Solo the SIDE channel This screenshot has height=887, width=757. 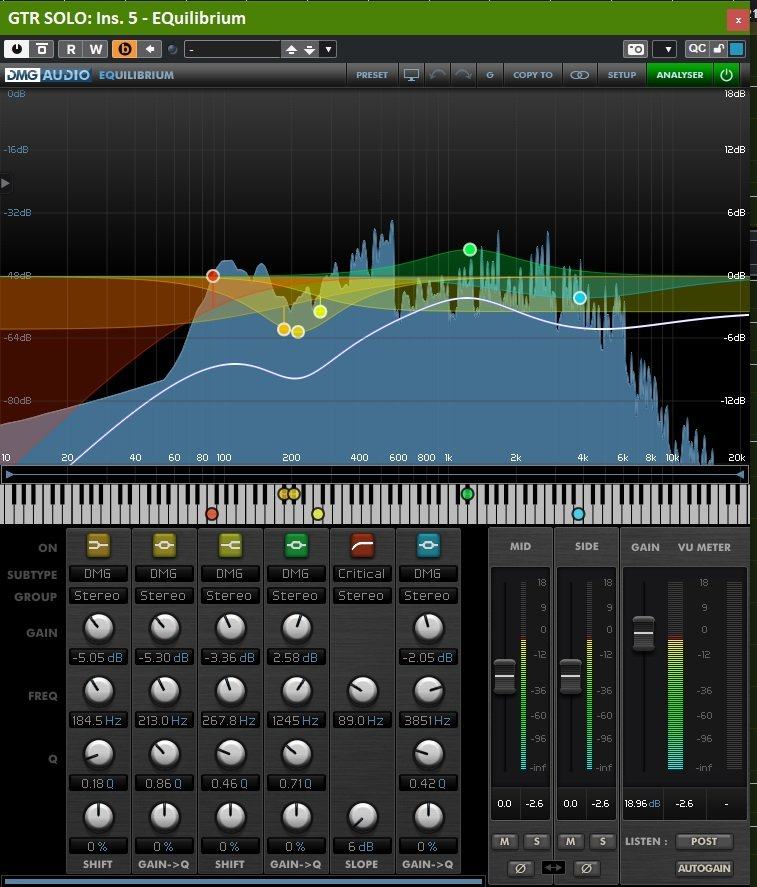[602, 842]
